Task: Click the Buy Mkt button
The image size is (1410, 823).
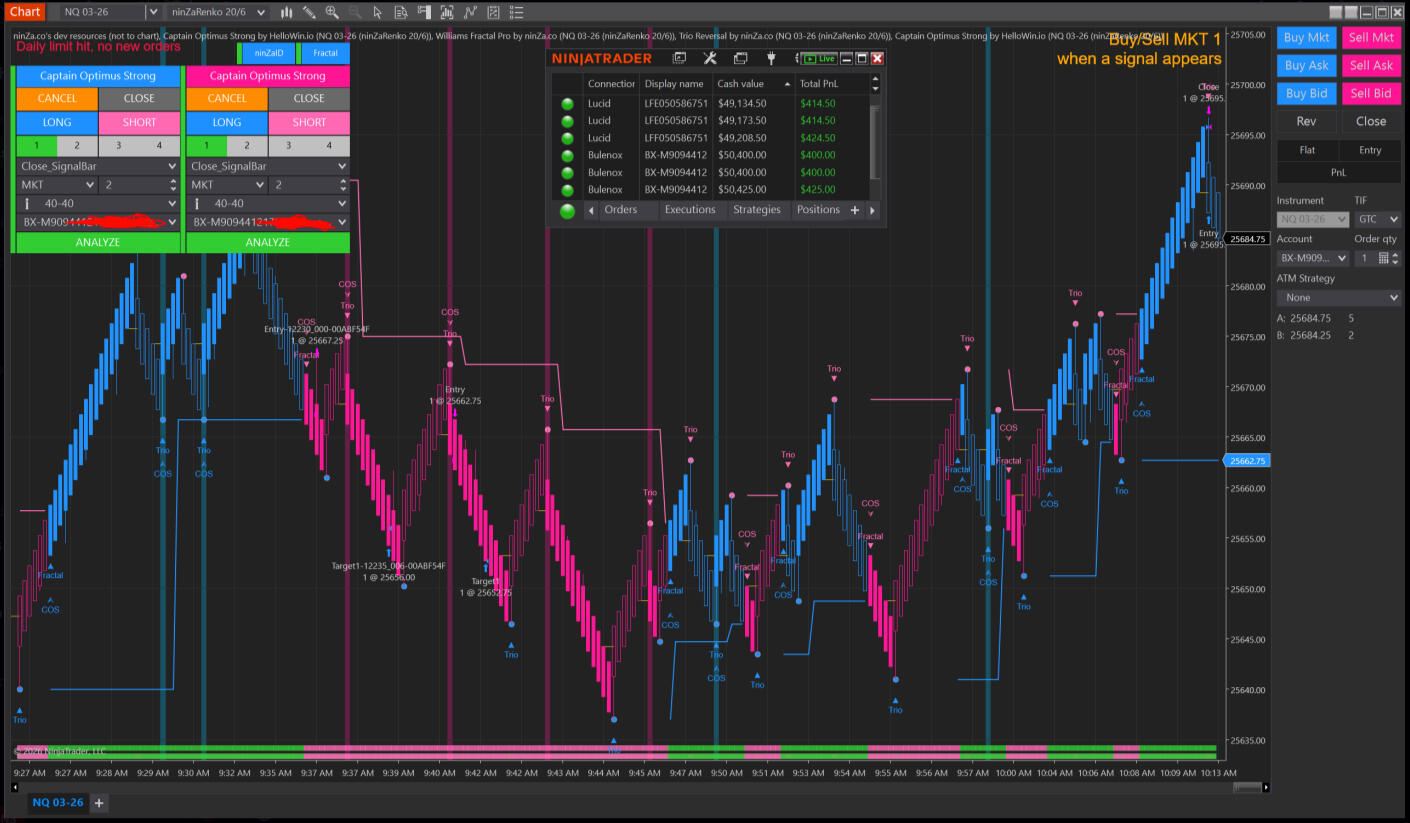Action: coord(1307,38)
